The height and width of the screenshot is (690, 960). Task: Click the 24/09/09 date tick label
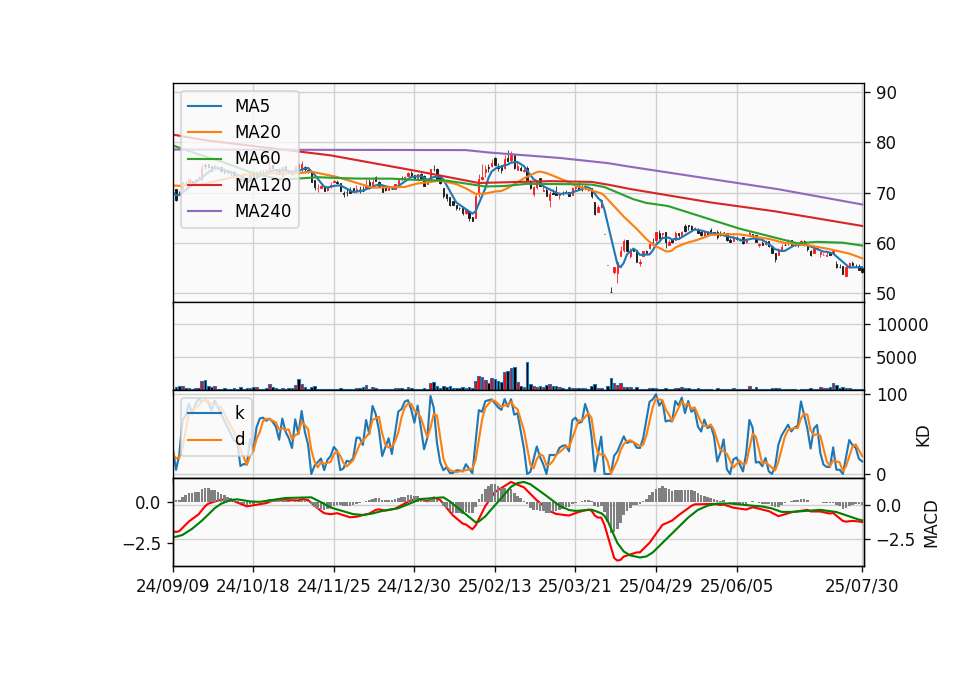173,586
